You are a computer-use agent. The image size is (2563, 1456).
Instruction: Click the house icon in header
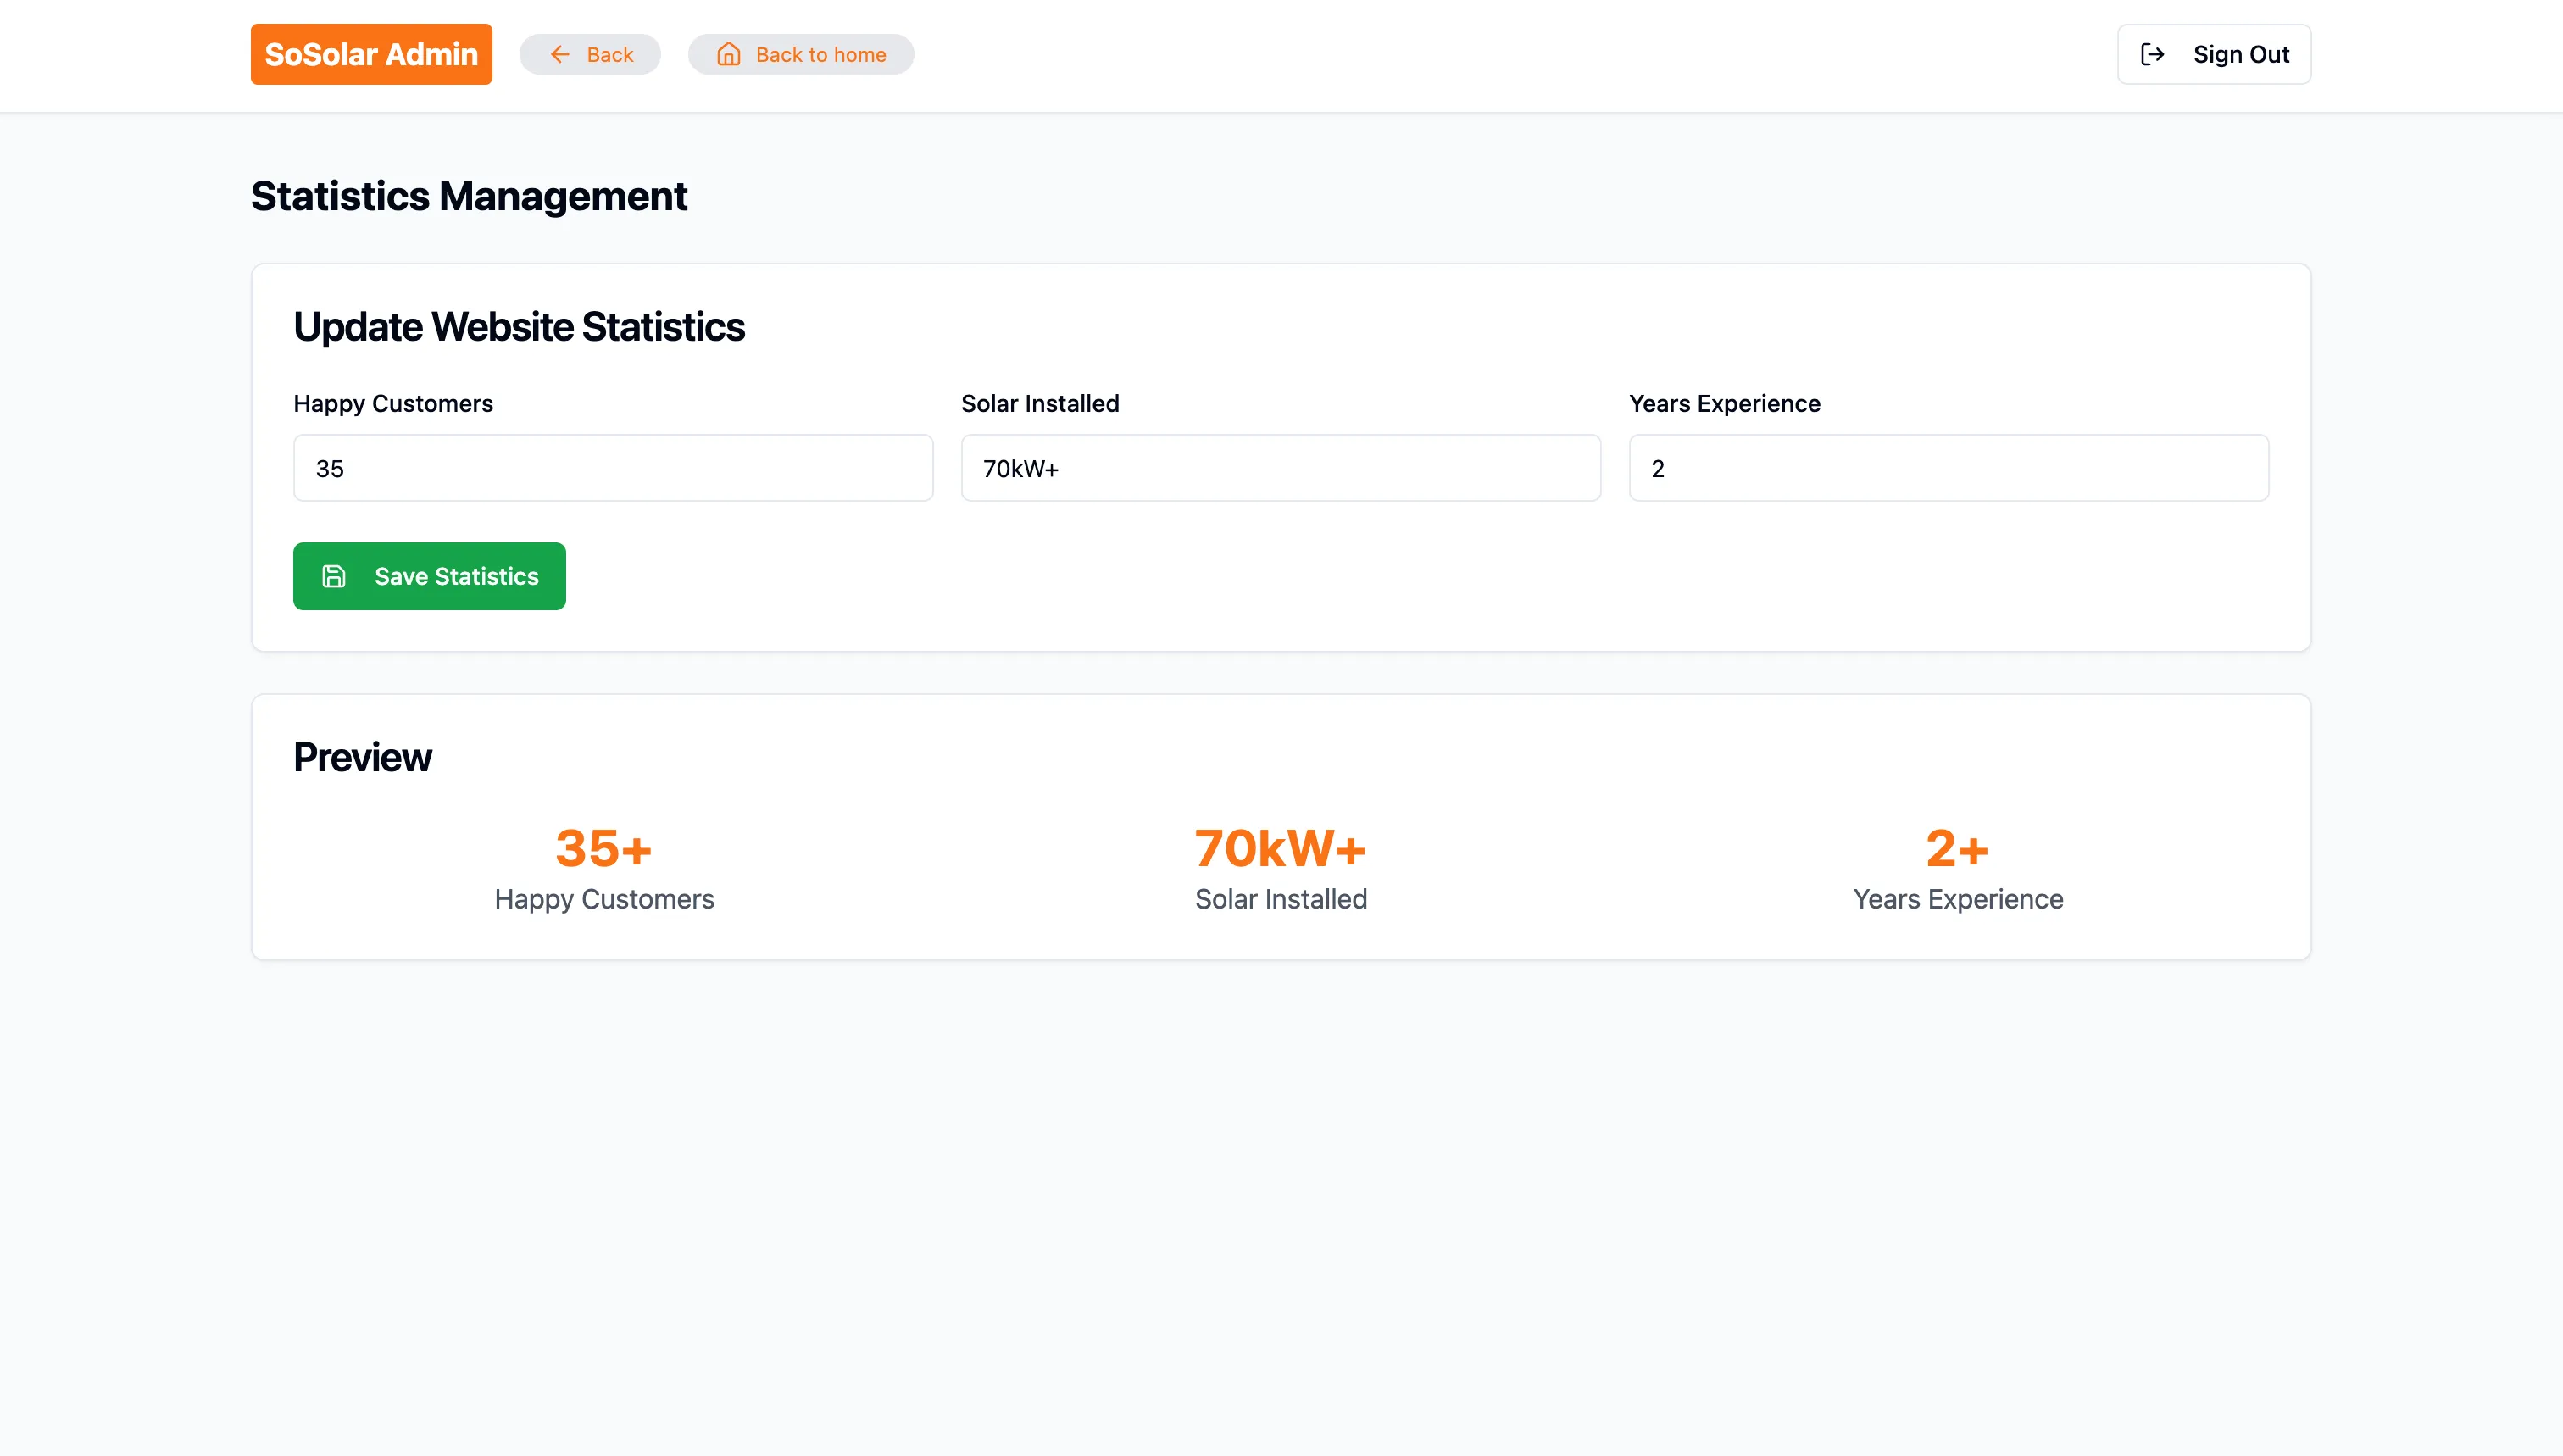coord(728,54)
